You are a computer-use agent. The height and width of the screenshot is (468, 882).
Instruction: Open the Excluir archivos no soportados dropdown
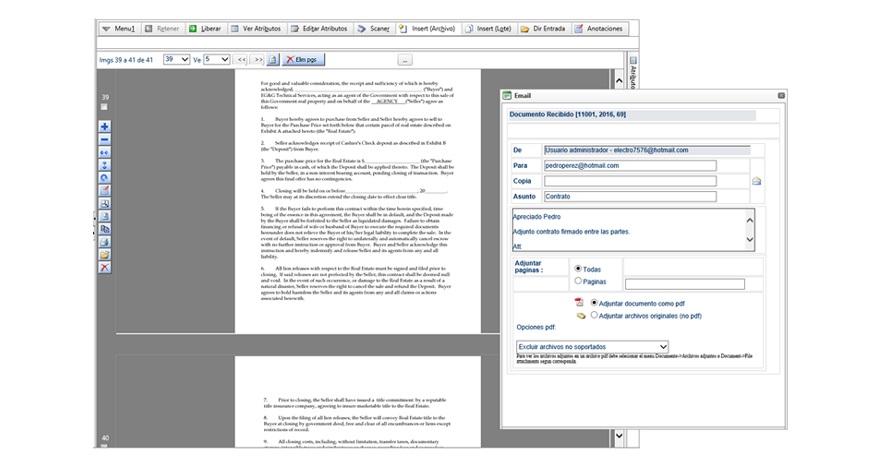click(592, 347)
